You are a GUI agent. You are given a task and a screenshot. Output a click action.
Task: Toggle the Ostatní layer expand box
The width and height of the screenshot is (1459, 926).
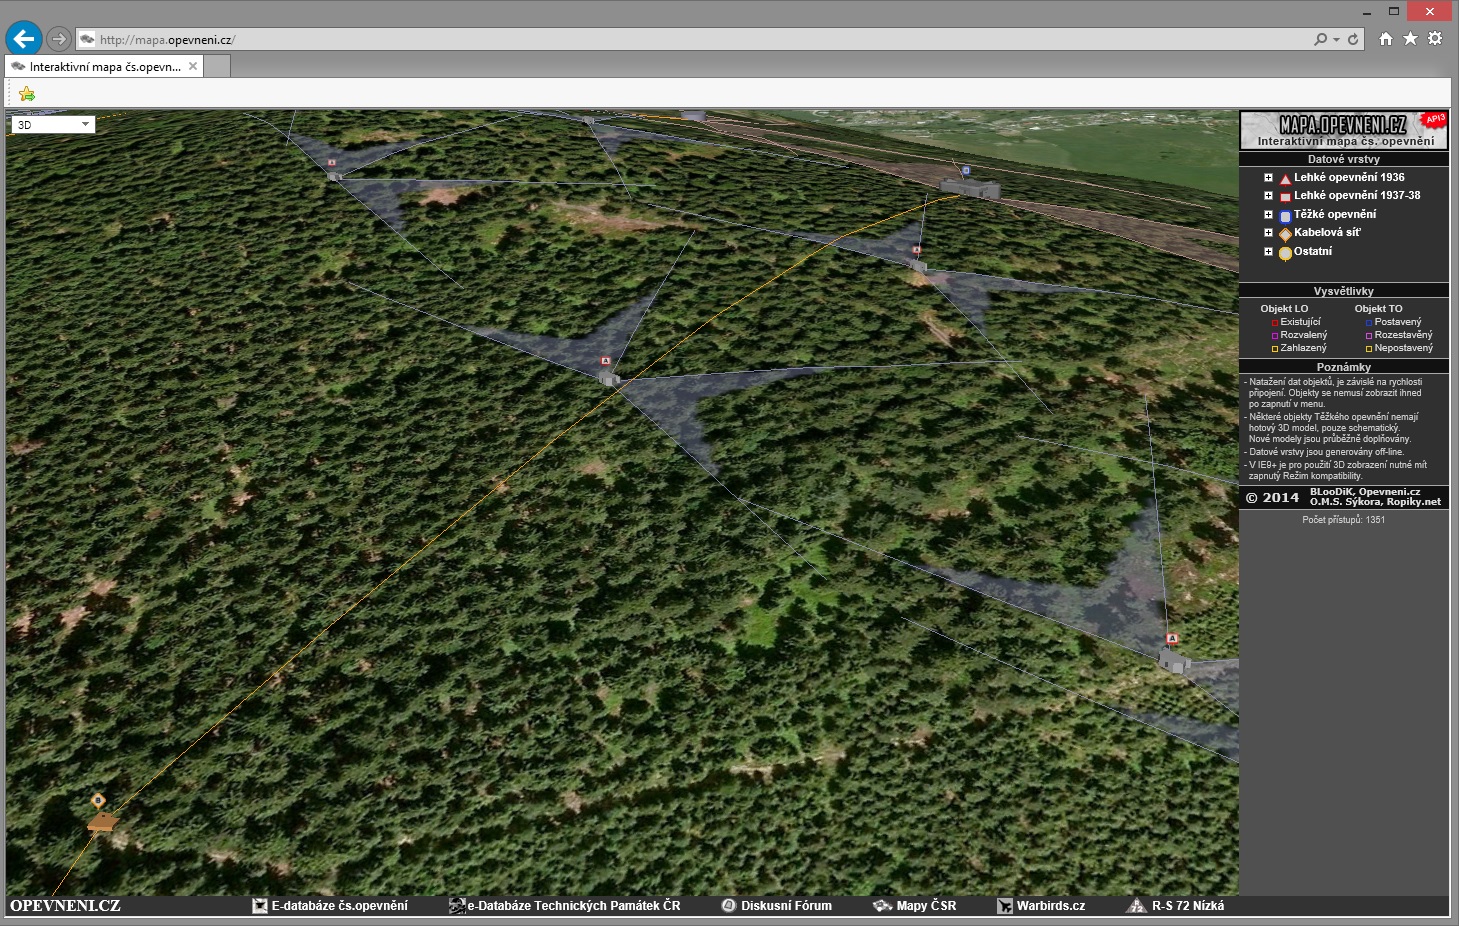click(x=1268, y=252)
